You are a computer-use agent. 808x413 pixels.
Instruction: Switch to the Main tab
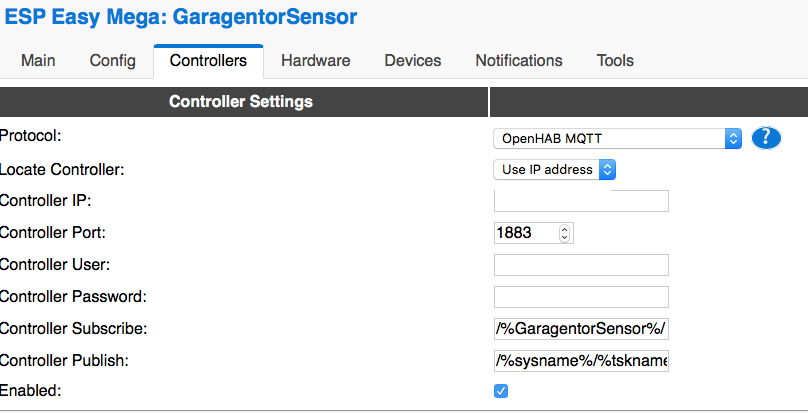click(38, 61)
